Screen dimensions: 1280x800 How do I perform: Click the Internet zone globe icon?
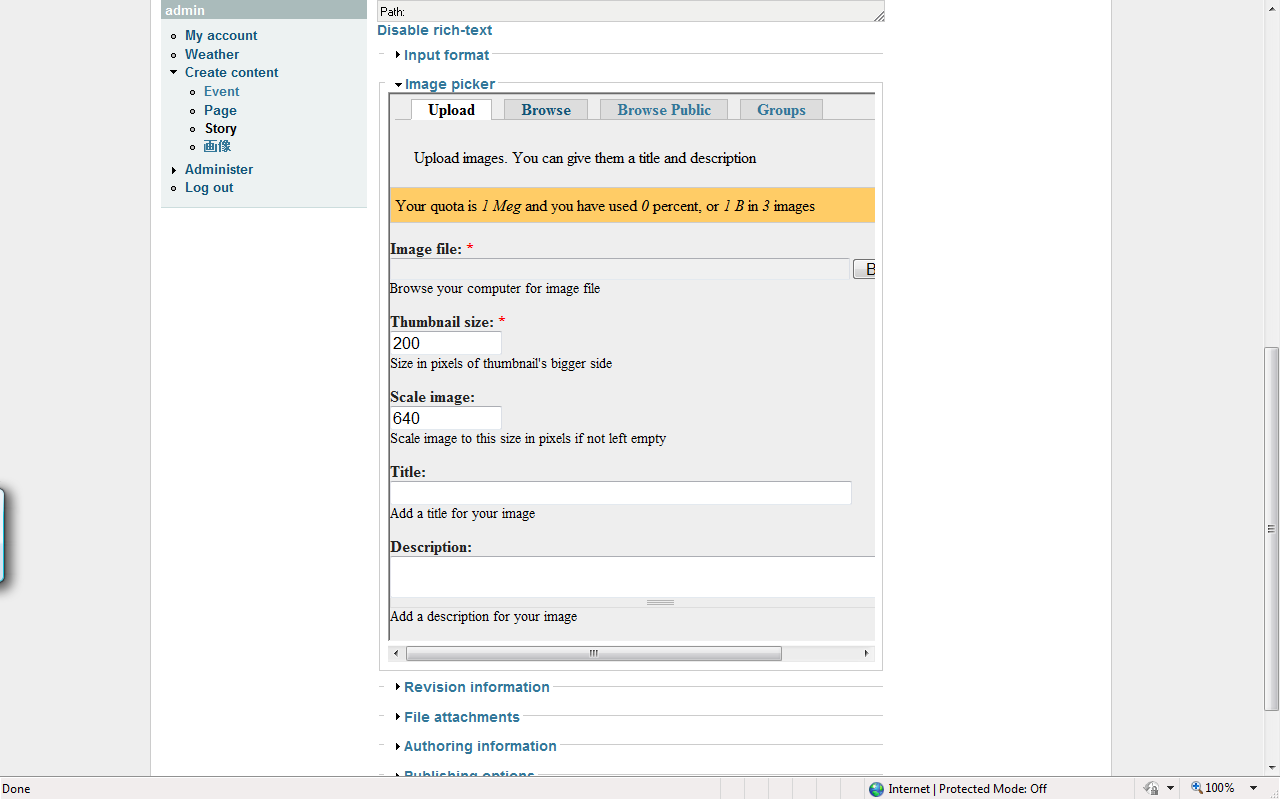(x=877, y=789)
